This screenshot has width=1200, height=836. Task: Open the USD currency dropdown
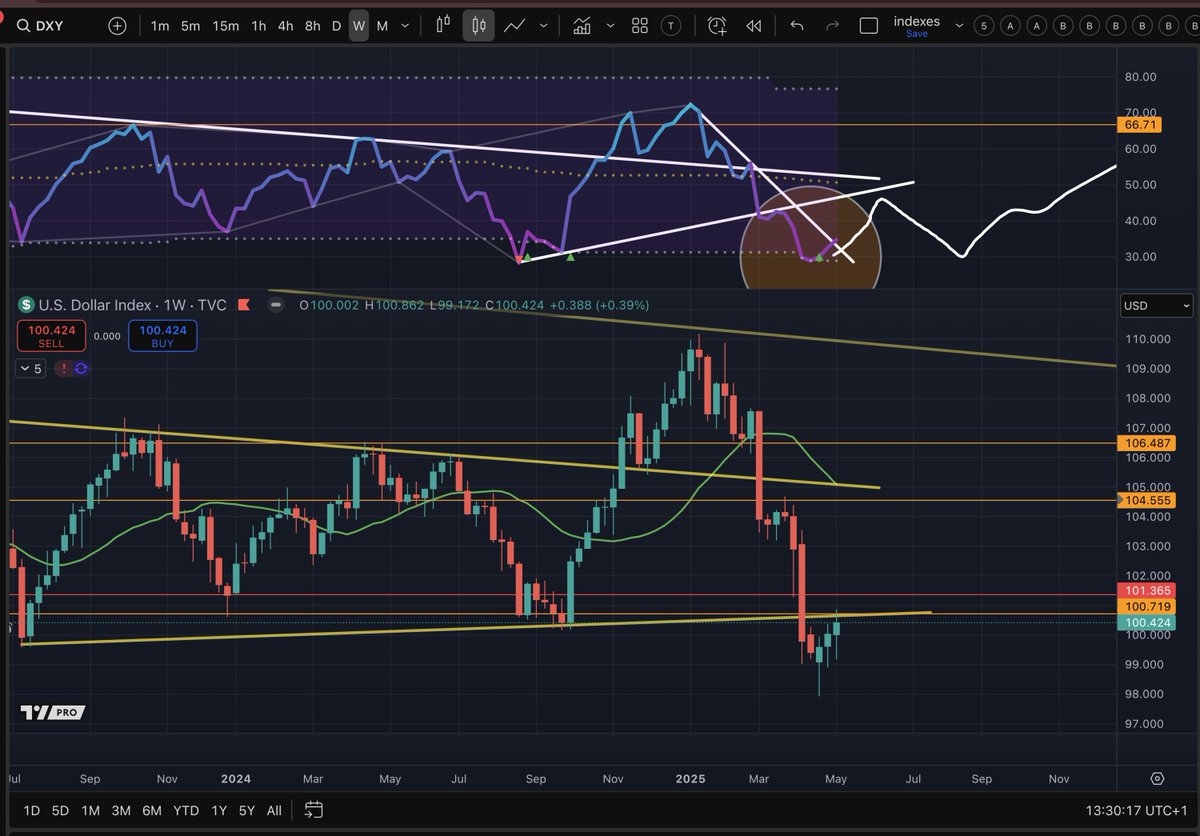point(1155,305)
